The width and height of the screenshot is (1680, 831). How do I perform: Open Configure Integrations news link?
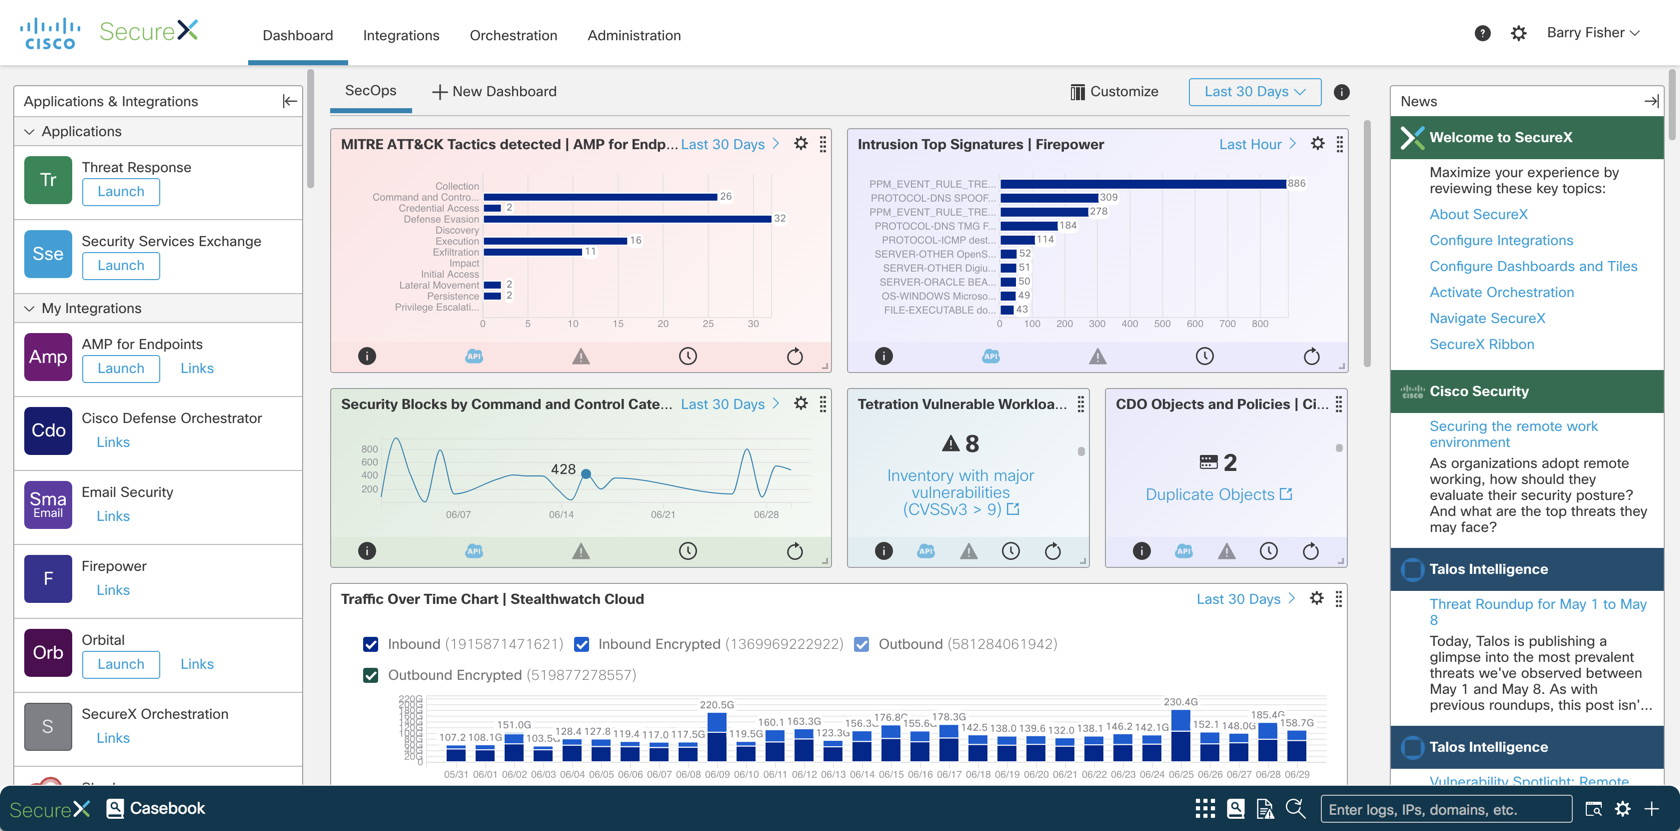[x=1501, y=240]
